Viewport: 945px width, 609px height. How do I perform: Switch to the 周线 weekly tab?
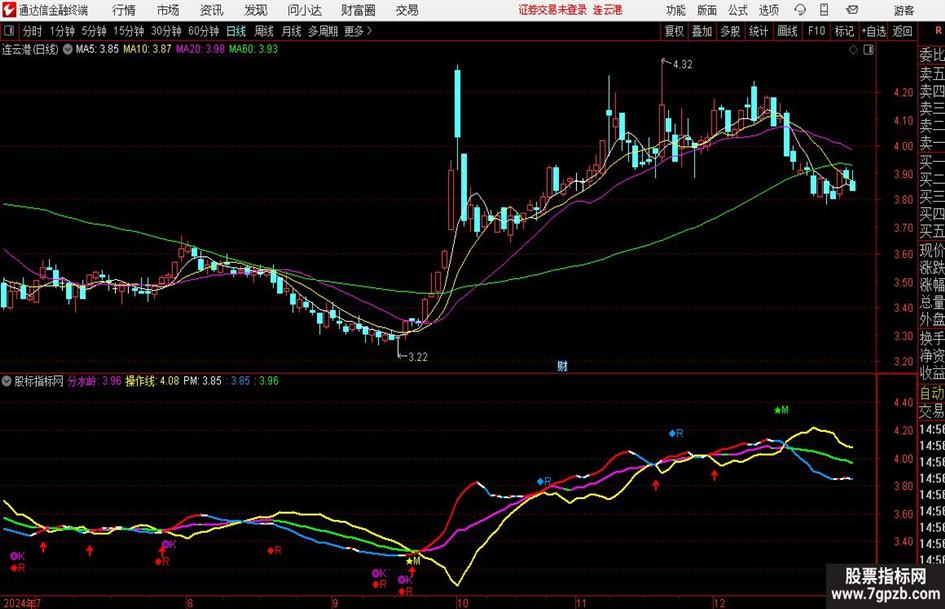263,31
